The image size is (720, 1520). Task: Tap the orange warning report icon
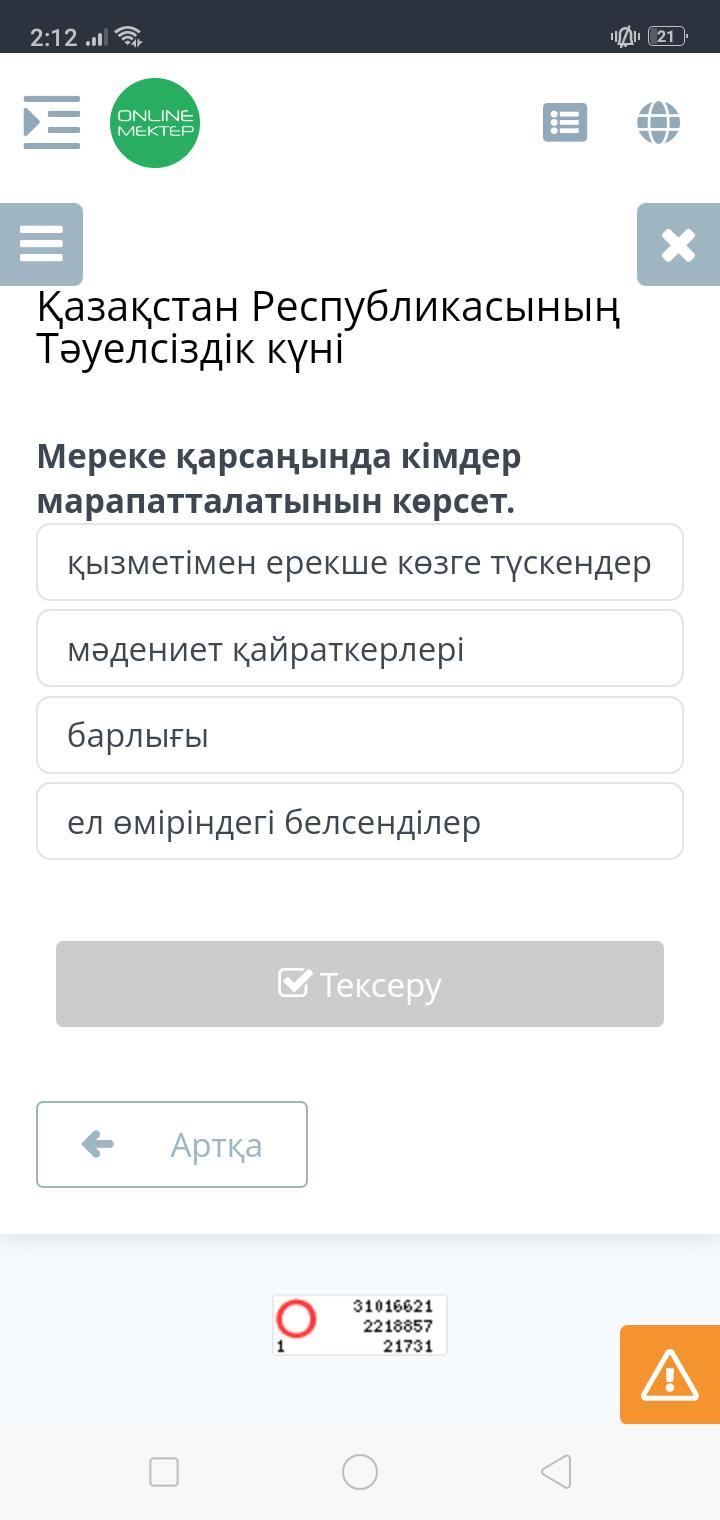(670, 1374)
